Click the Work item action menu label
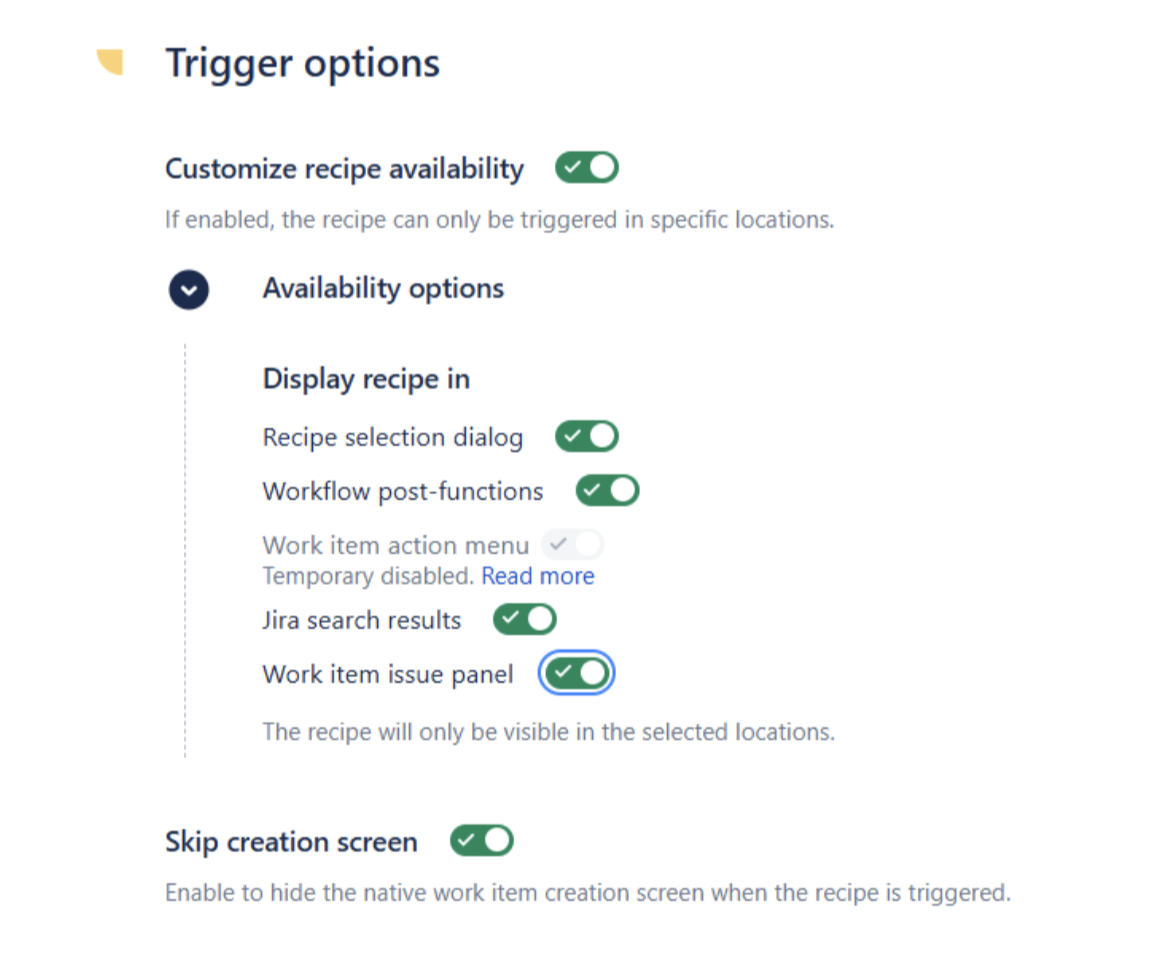The width and height of the screenshot is (1152, 966). pyautogui.click(x=395, y=546)
